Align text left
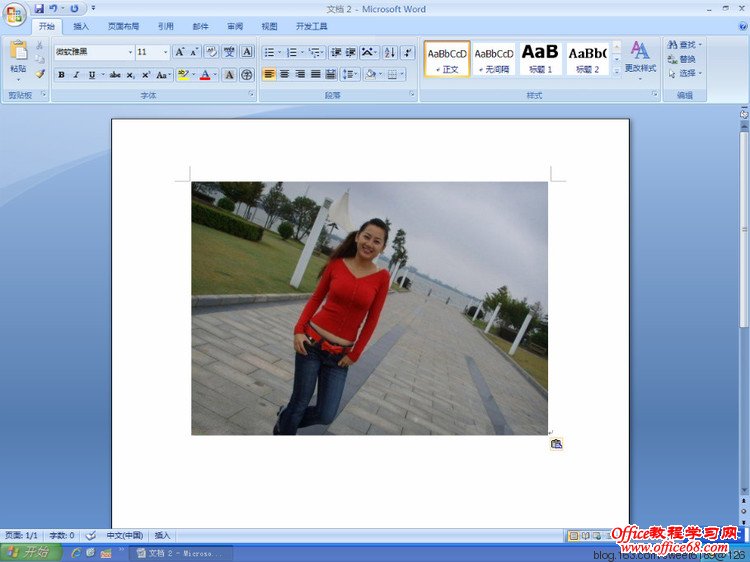This screenshot has height=562, width=750. (x=269, y=74)
